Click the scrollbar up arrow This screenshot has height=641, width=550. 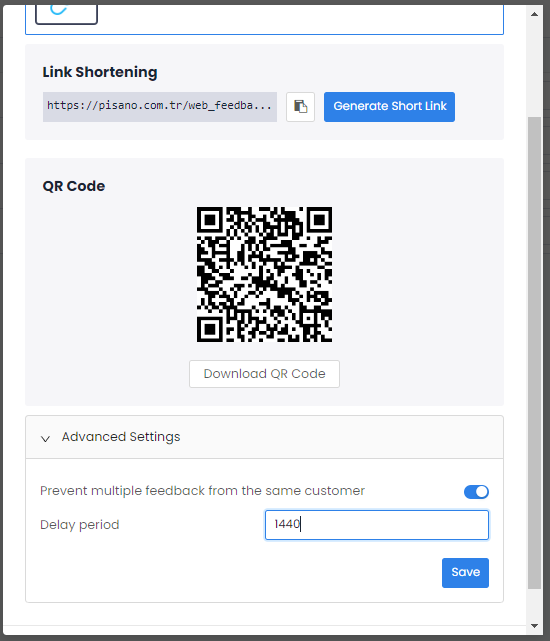(x=534, y=14)
